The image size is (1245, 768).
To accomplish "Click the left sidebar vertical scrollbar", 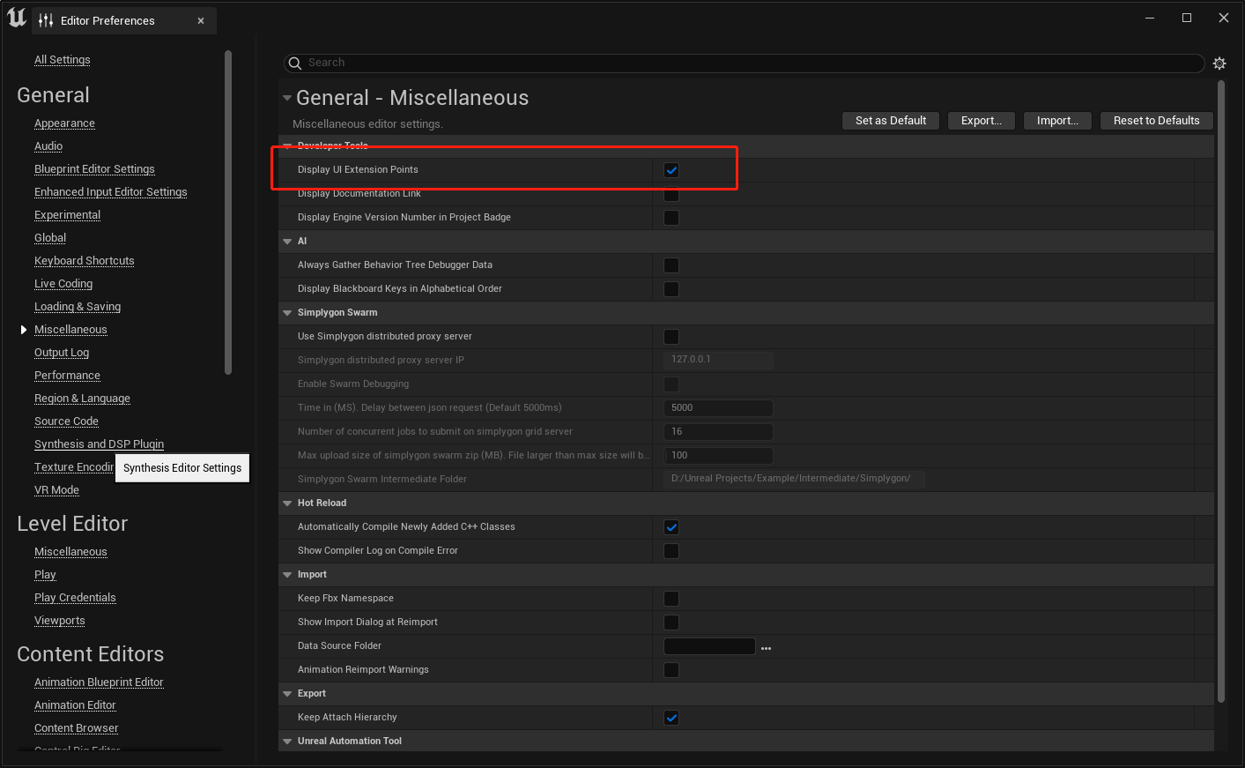I will pyautogui.click(x=228, y=210).
